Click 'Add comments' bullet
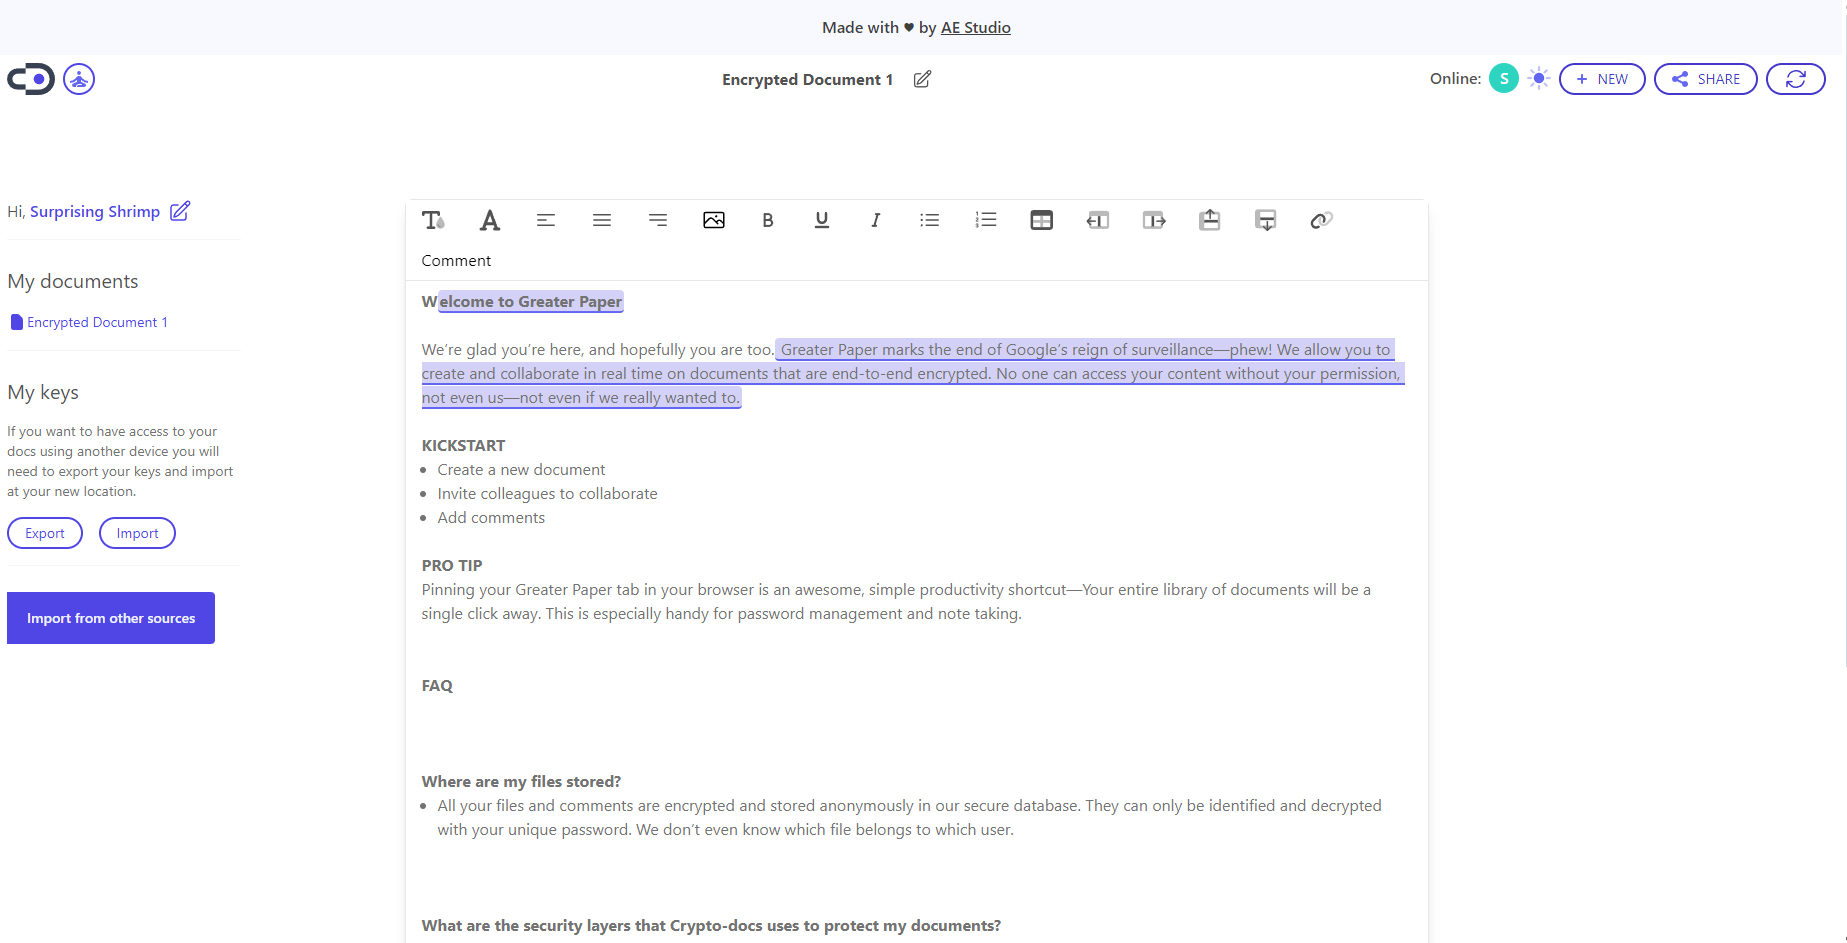Screen dimensions: 1847x943 coord(491,518)
